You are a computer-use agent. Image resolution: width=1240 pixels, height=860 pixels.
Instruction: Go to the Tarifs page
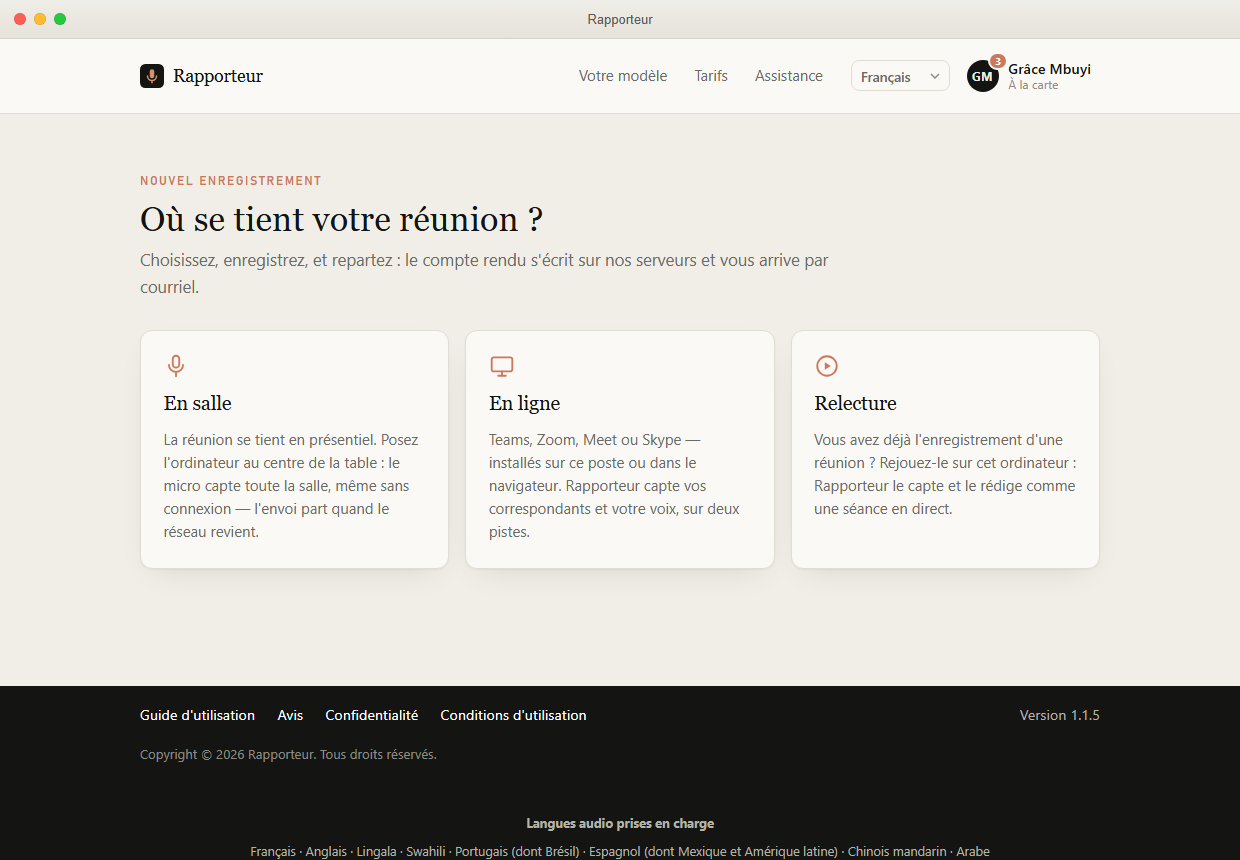(x=711, y=76)
